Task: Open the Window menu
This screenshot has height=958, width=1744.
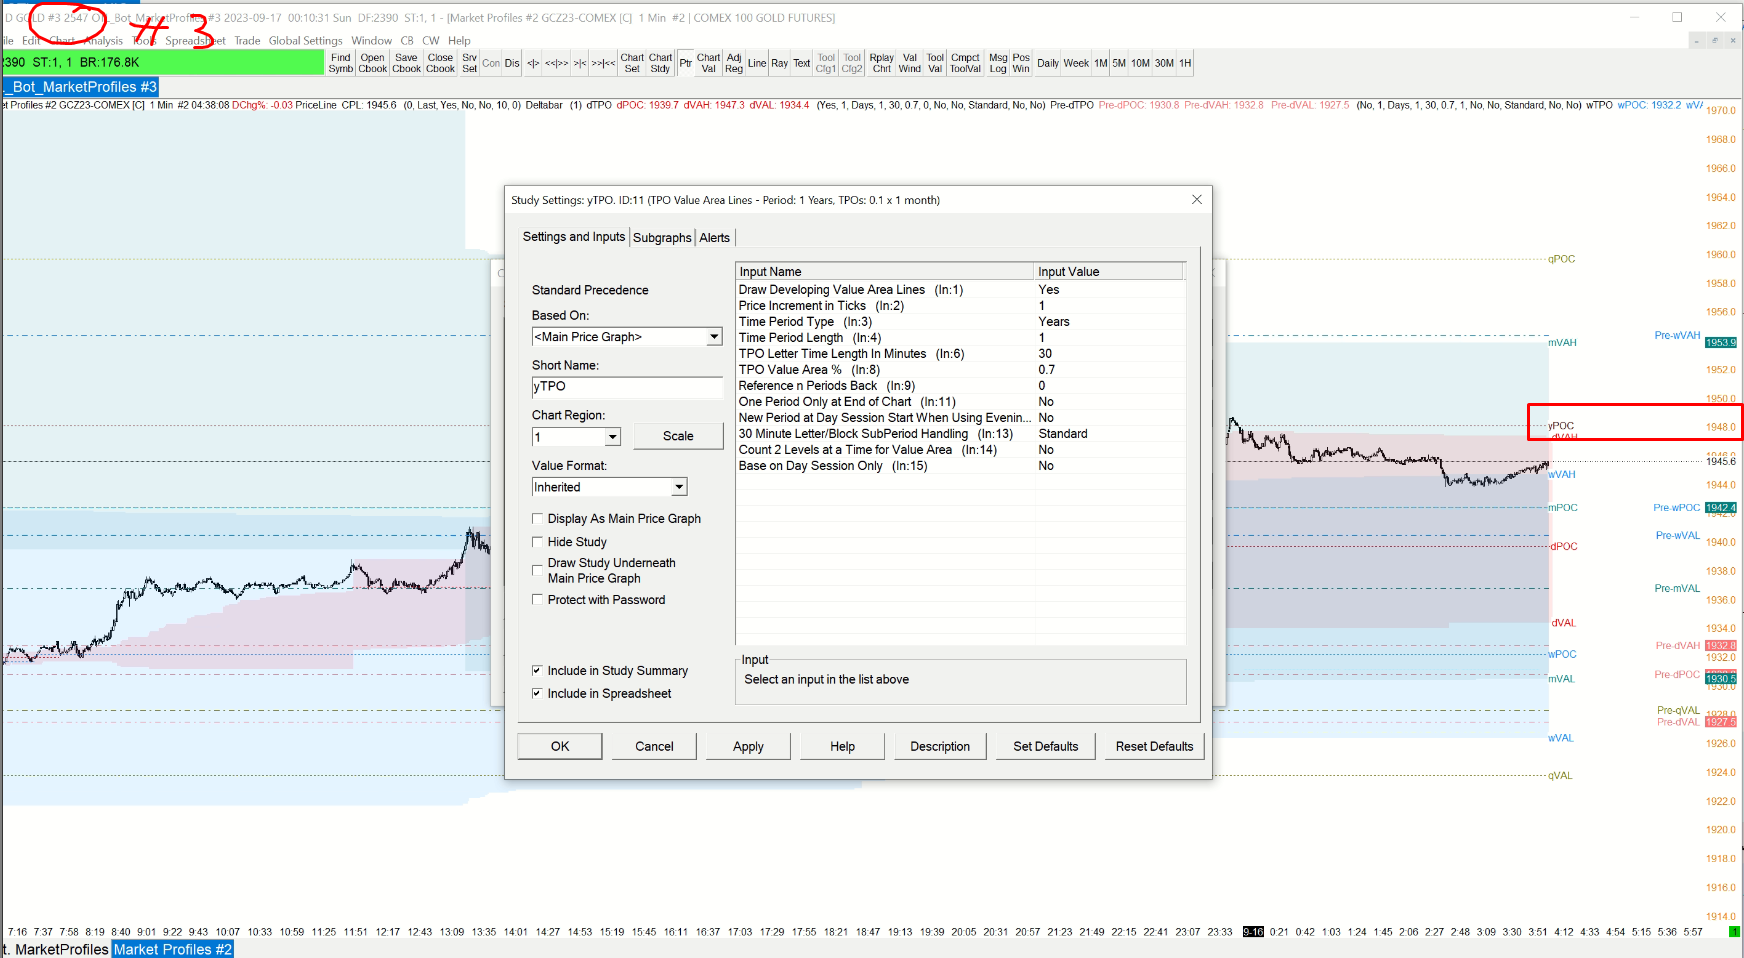Action: 371,41
